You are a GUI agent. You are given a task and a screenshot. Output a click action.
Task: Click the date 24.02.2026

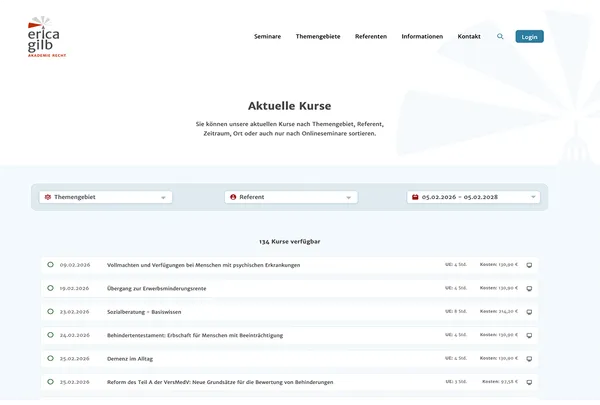75,335
